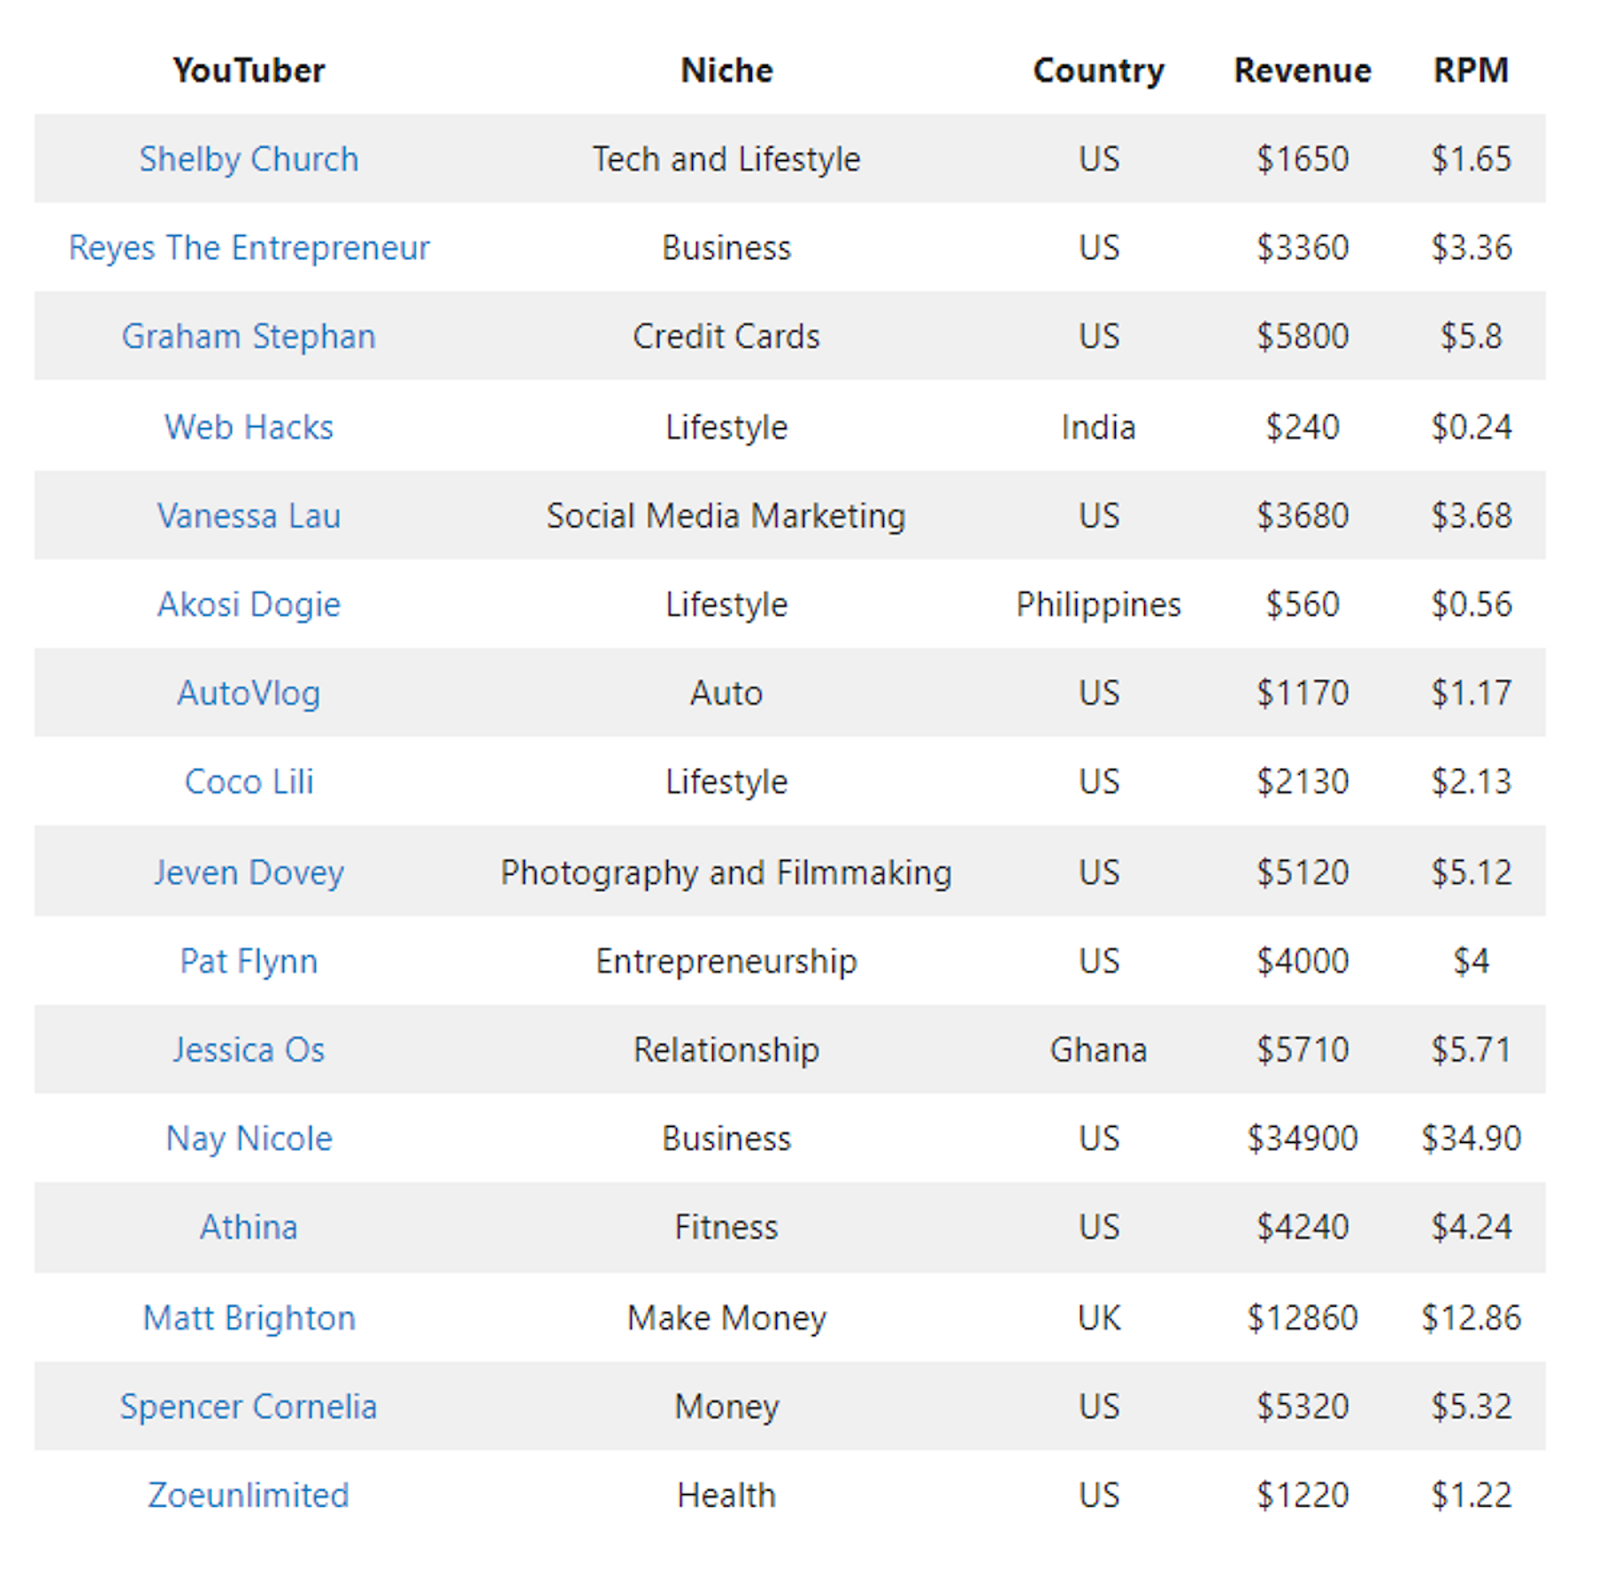
Task: Click the Matt Brighton link
Action: coord(248,1317)
